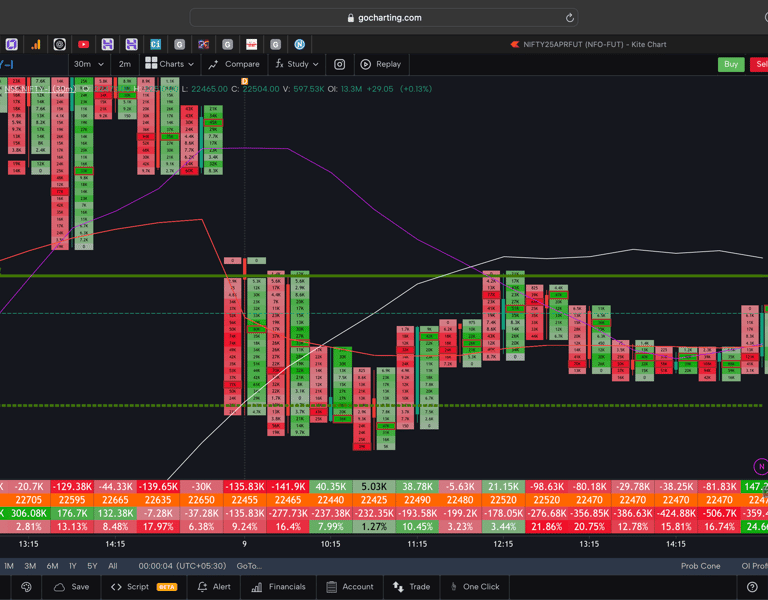Screen dimensions: 768x600
Task: Click the green Buy button
Action: [731, 64]
